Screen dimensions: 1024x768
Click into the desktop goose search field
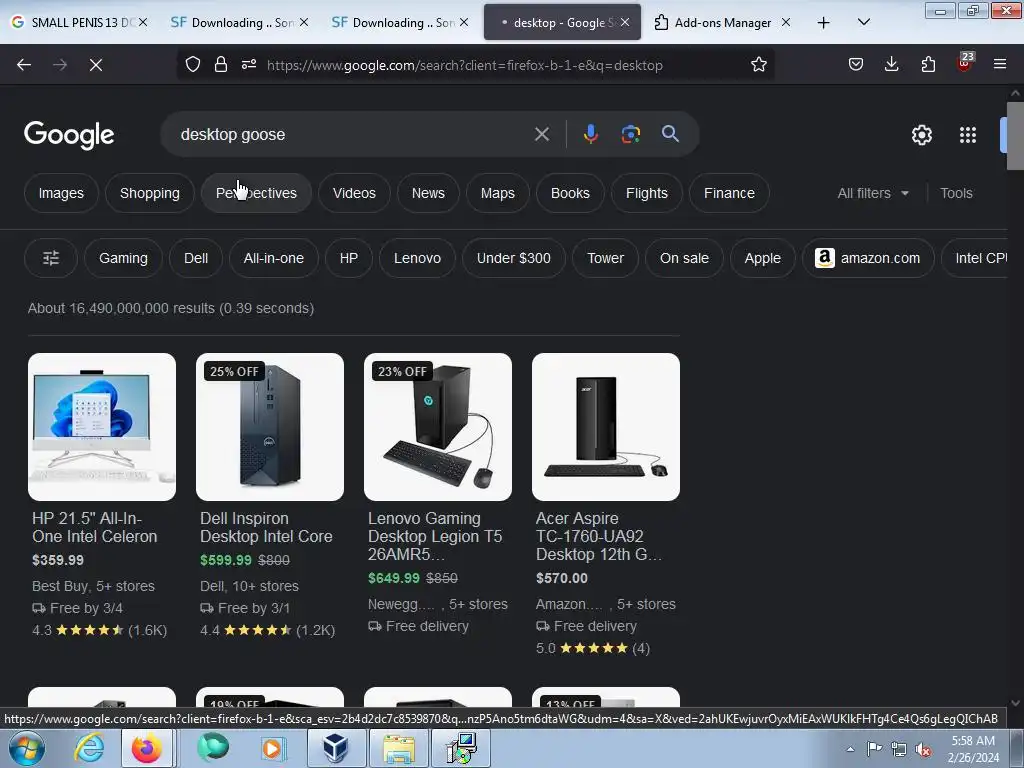(x=353, y=135)
